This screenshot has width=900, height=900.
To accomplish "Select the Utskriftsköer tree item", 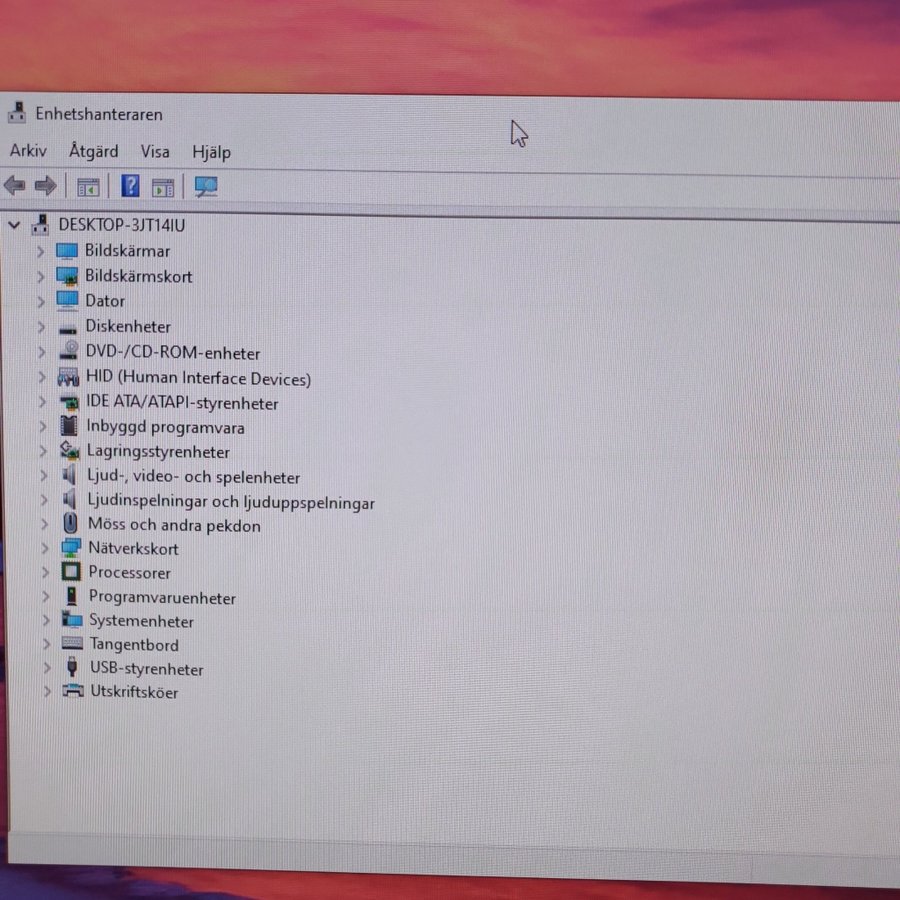I will click(x=134, y=692).
